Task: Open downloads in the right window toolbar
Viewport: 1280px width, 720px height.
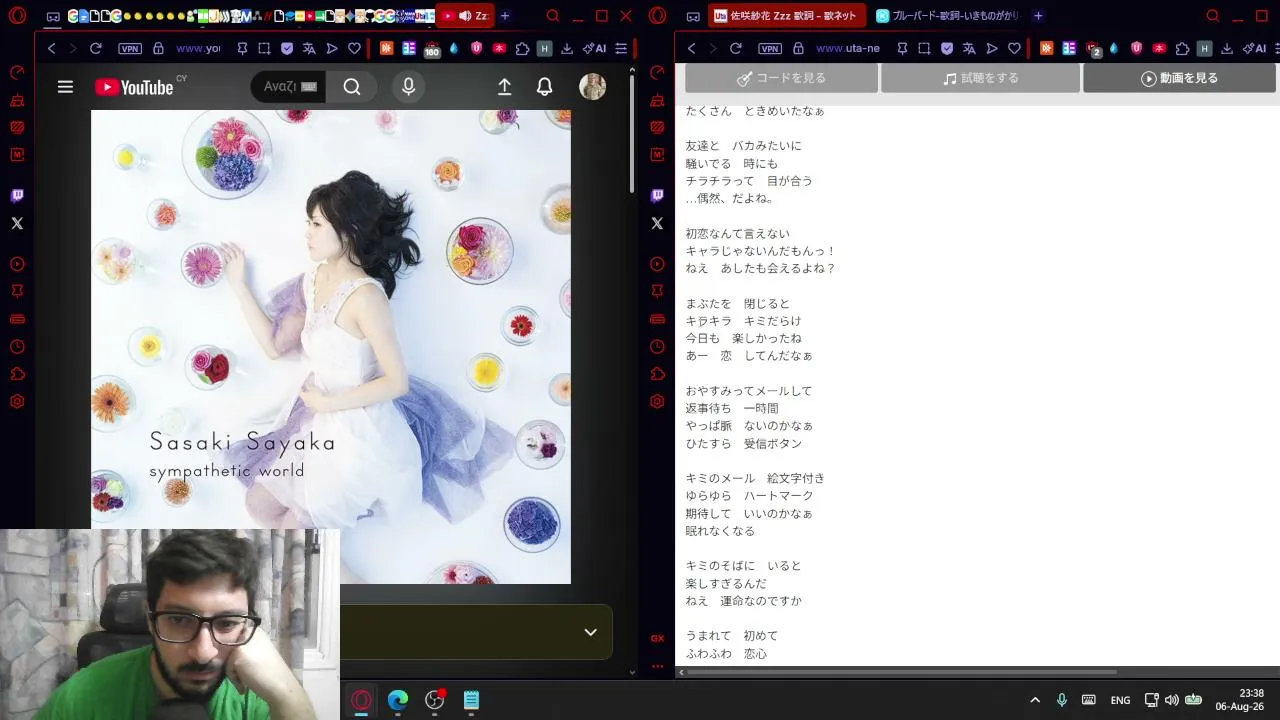Action: 1227,48
